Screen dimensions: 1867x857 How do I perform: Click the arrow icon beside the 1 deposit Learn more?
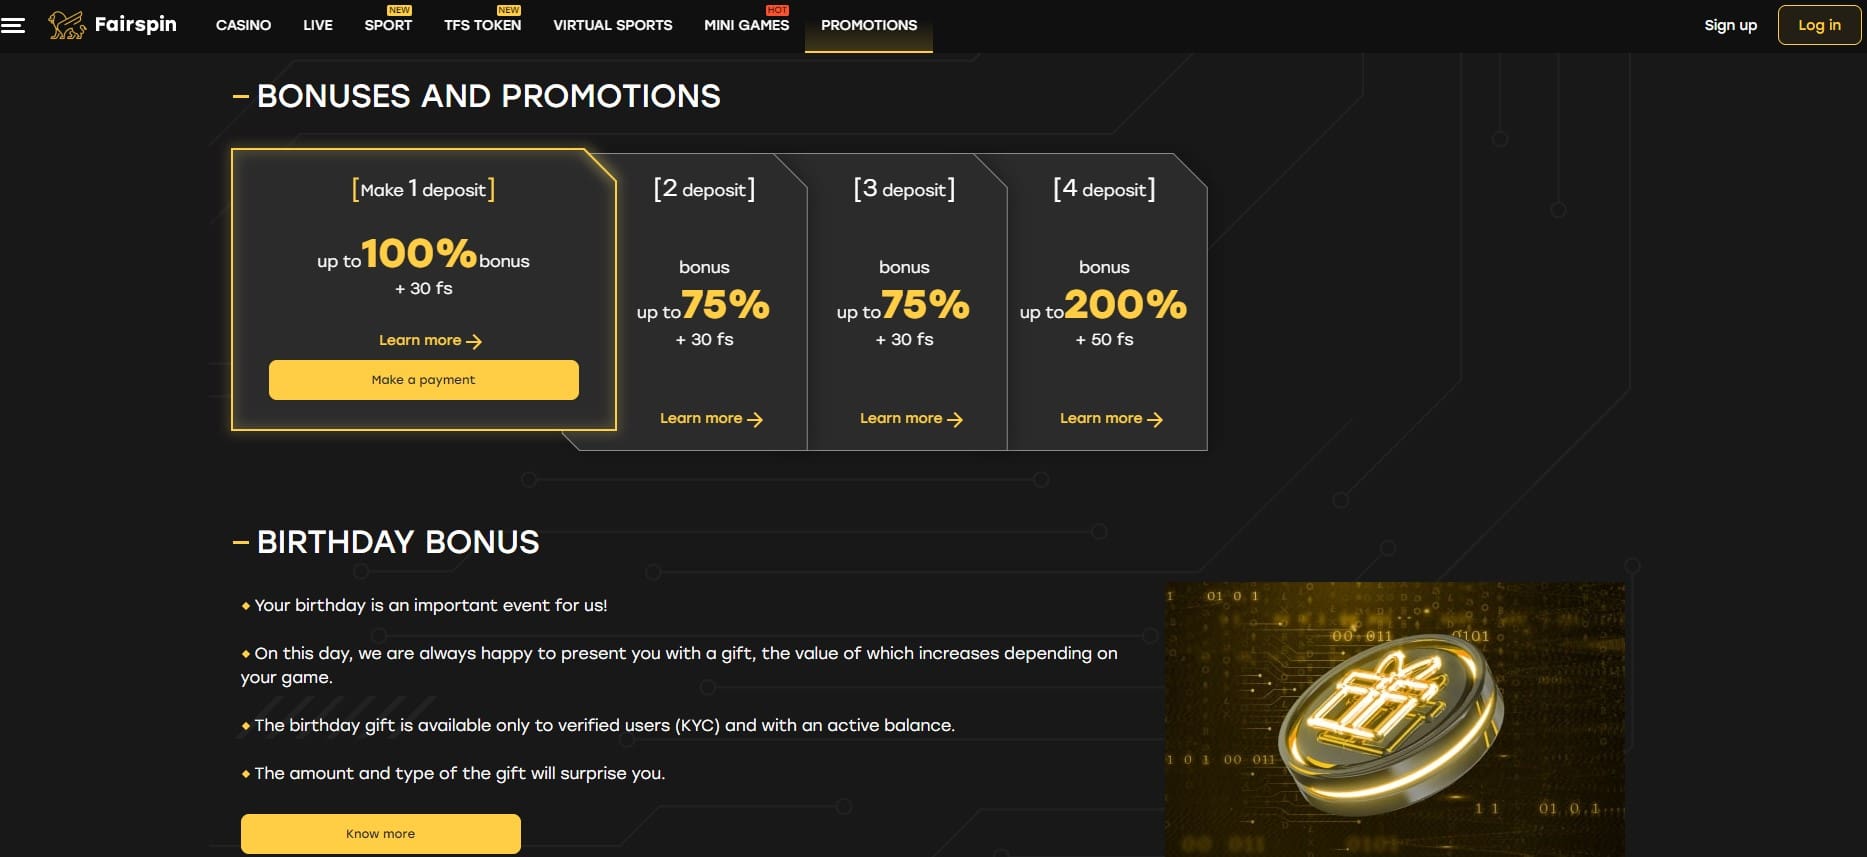click(474, 341)
